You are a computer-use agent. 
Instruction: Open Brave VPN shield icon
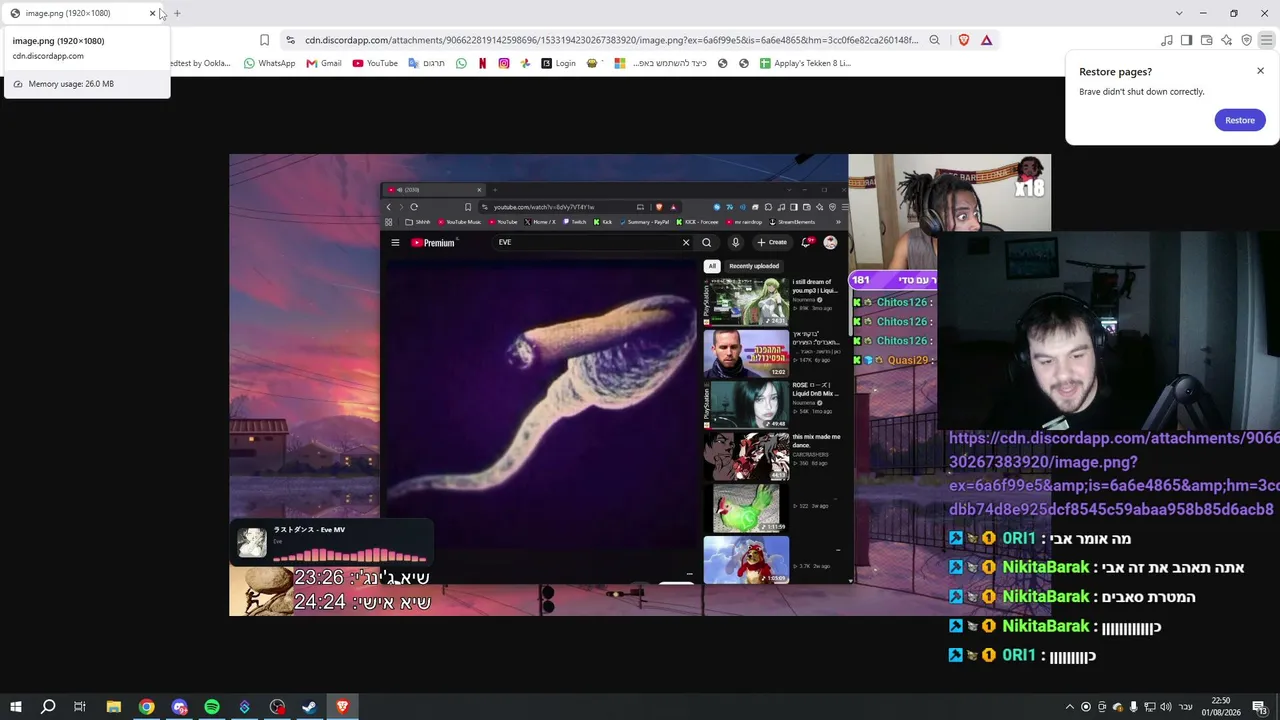(x=1246, y=40)
